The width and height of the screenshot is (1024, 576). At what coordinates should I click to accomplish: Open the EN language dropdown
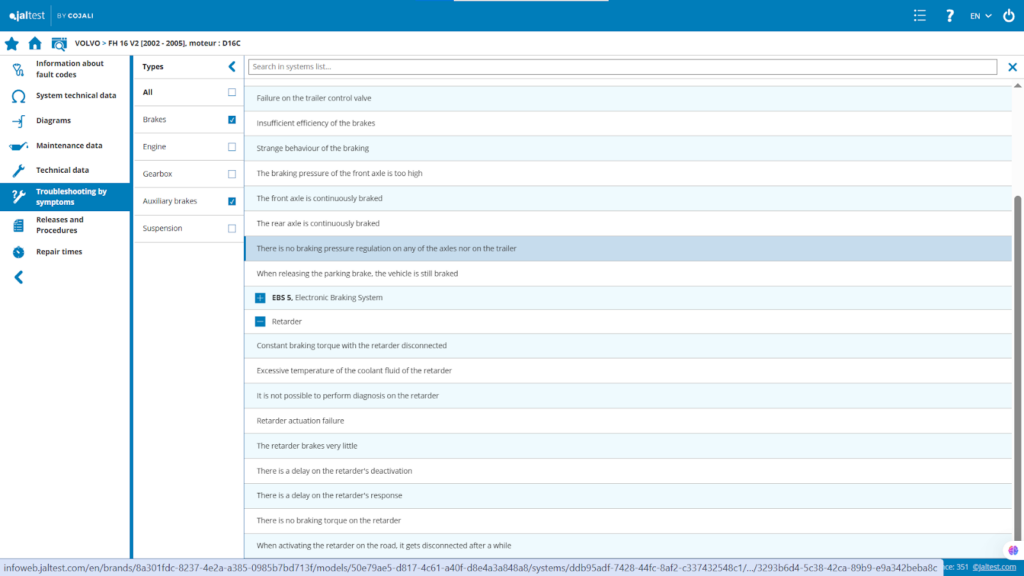click(x=980, y=16)
